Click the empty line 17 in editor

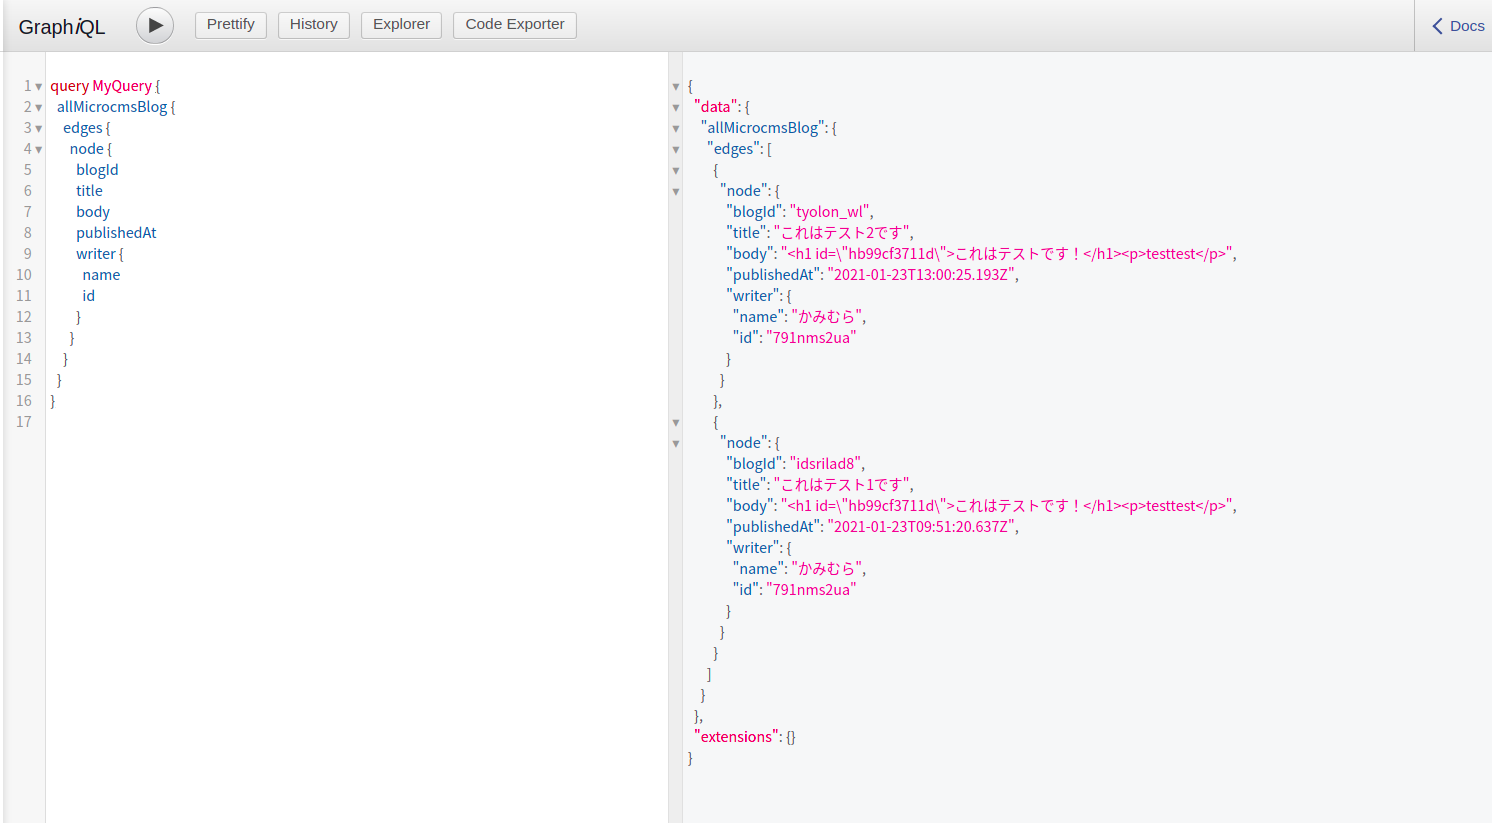click(x=300, y=422)
